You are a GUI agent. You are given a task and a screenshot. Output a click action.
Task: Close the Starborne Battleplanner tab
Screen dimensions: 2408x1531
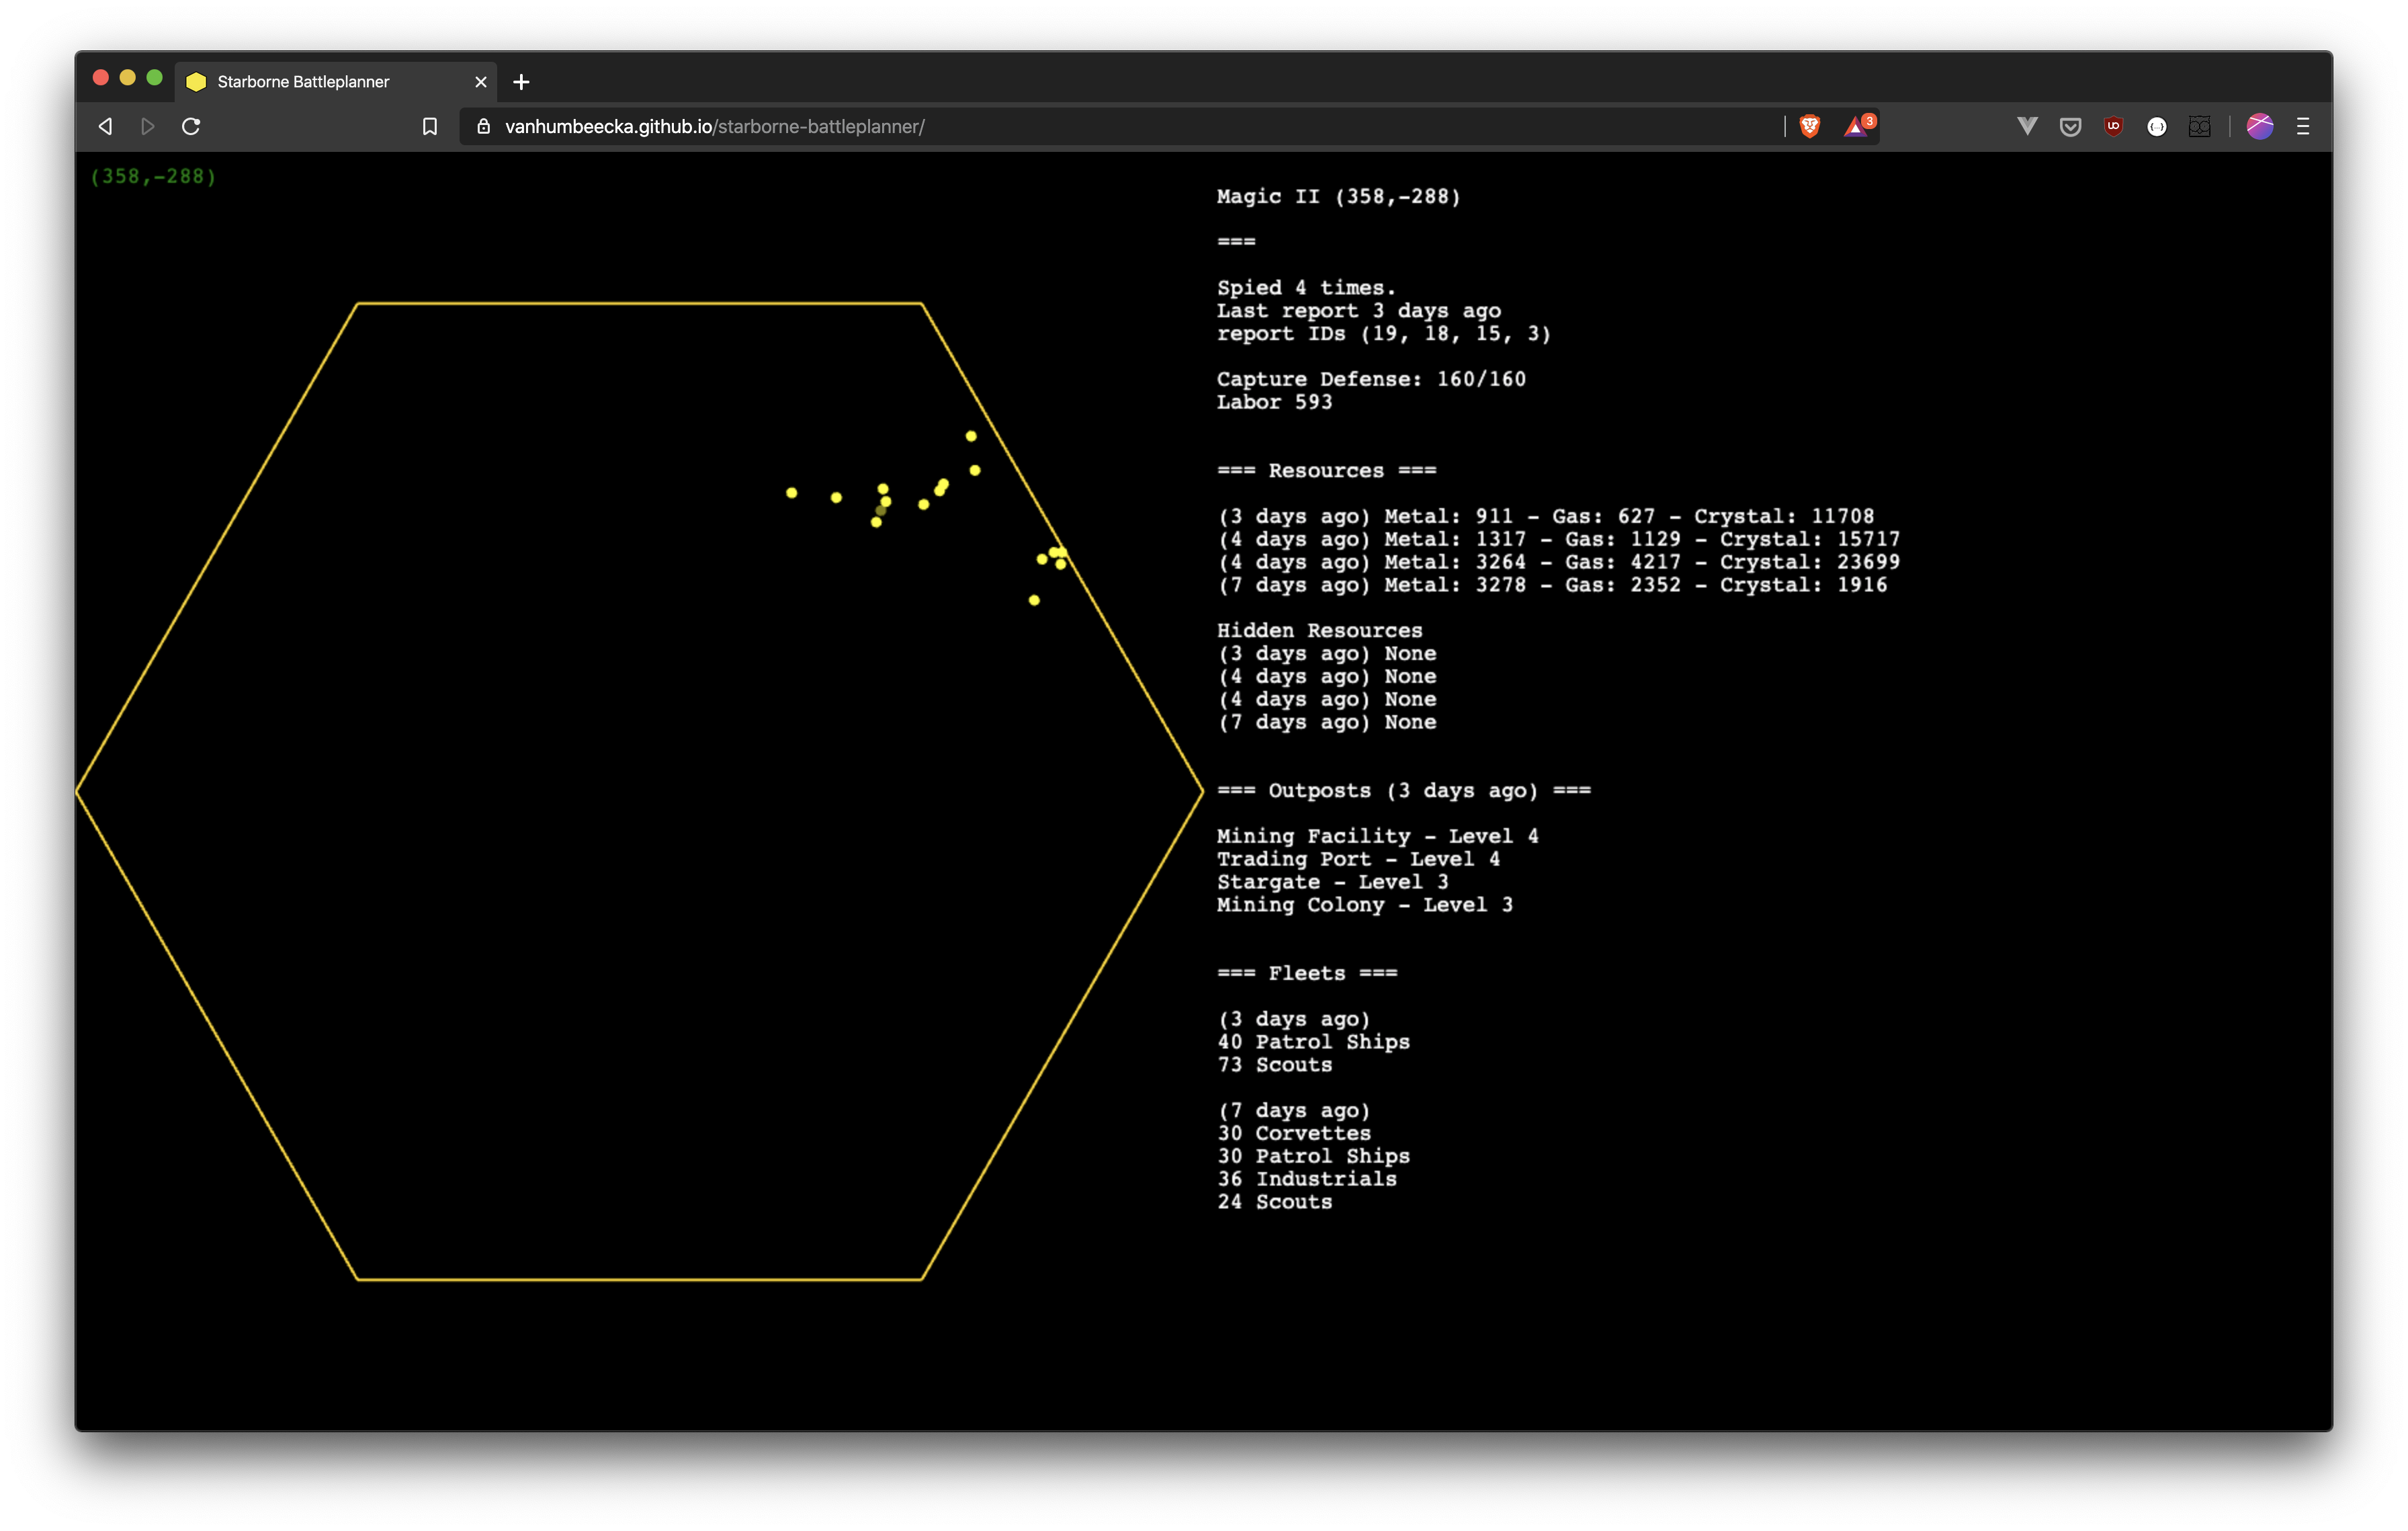[x=481, y=82]
